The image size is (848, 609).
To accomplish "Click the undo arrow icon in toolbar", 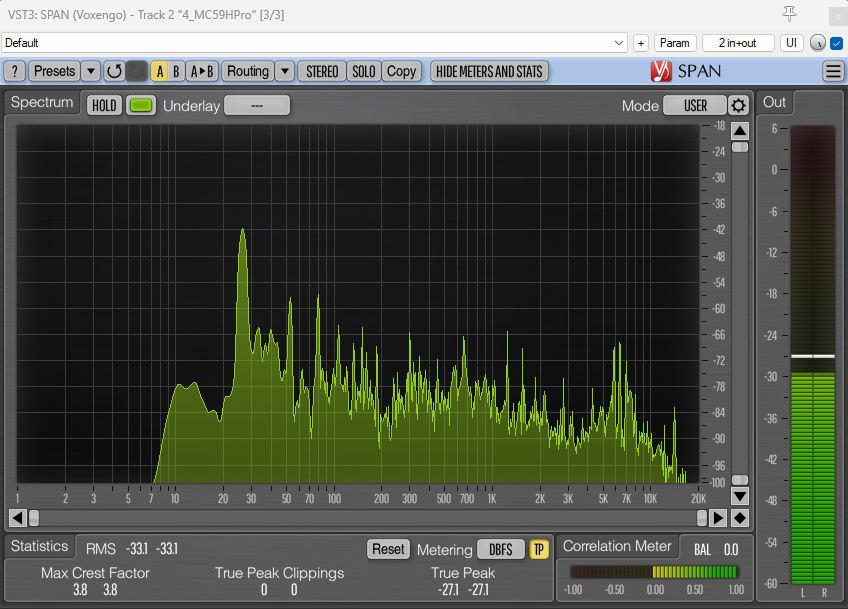I will tap(114, 71).
